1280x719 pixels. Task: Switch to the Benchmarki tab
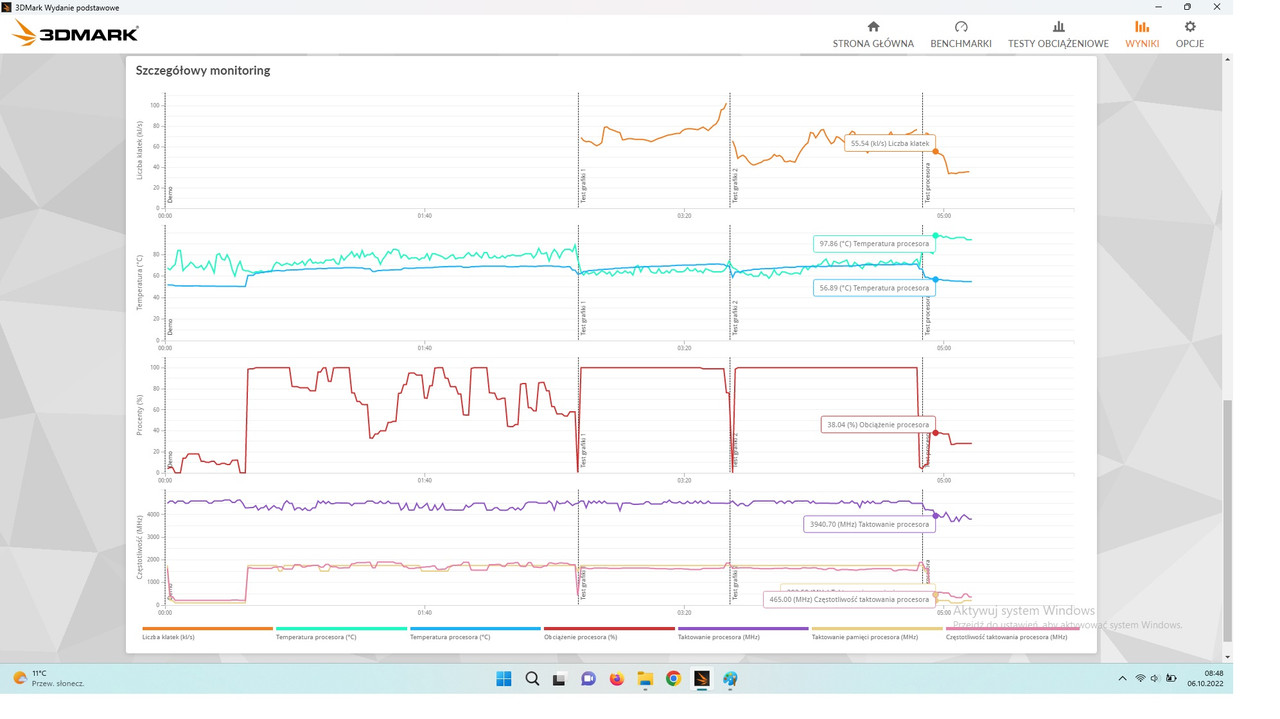(960, 34)
